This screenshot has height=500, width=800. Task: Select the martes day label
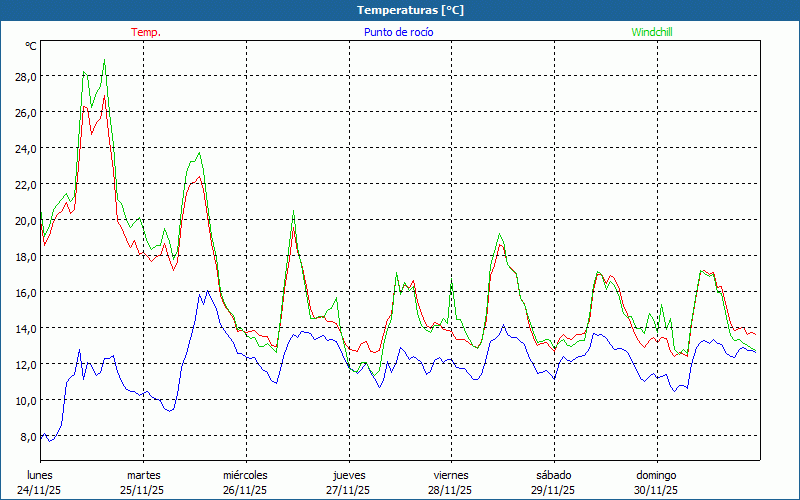(143, 475)
